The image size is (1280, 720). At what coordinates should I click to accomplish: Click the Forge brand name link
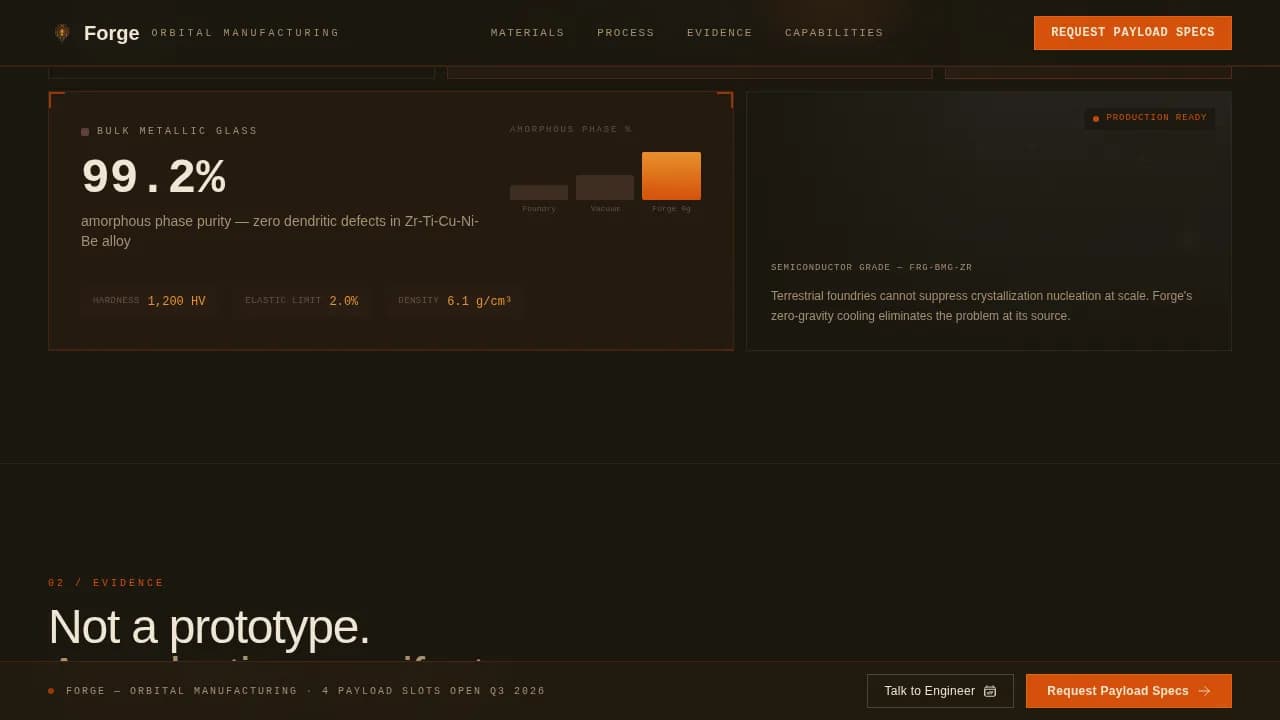coord(111,33)
